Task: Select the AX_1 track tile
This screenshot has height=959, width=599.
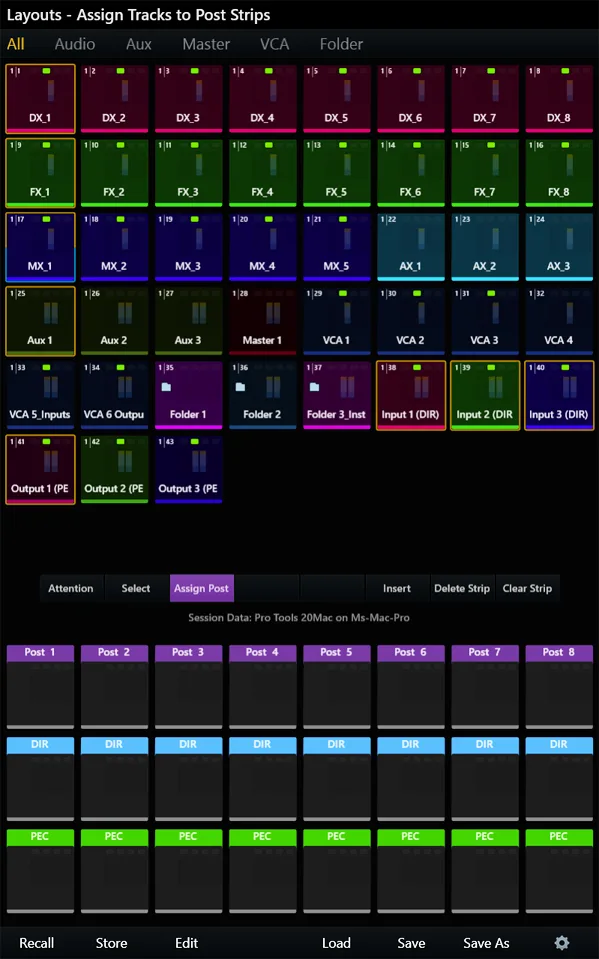Action: [x=410, y=246]
